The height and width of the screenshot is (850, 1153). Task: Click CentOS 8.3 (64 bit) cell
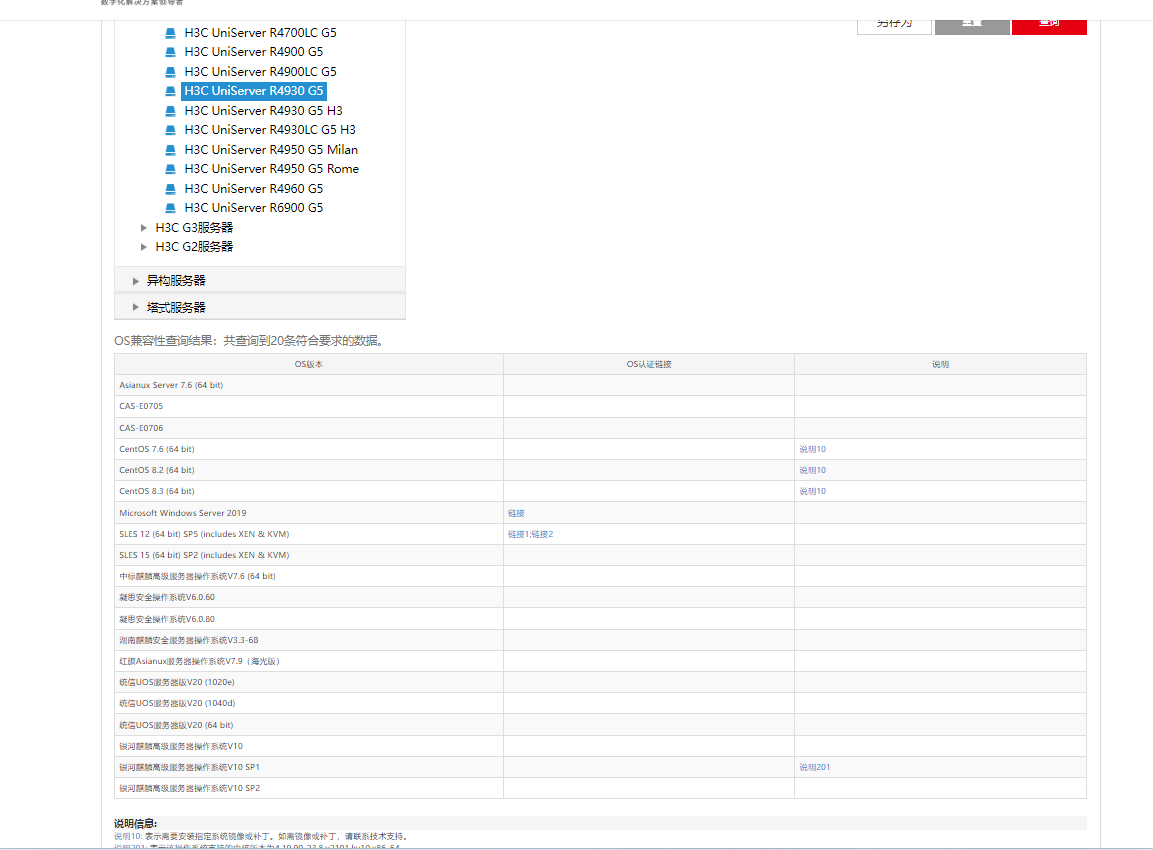click(x=309, y=491)
